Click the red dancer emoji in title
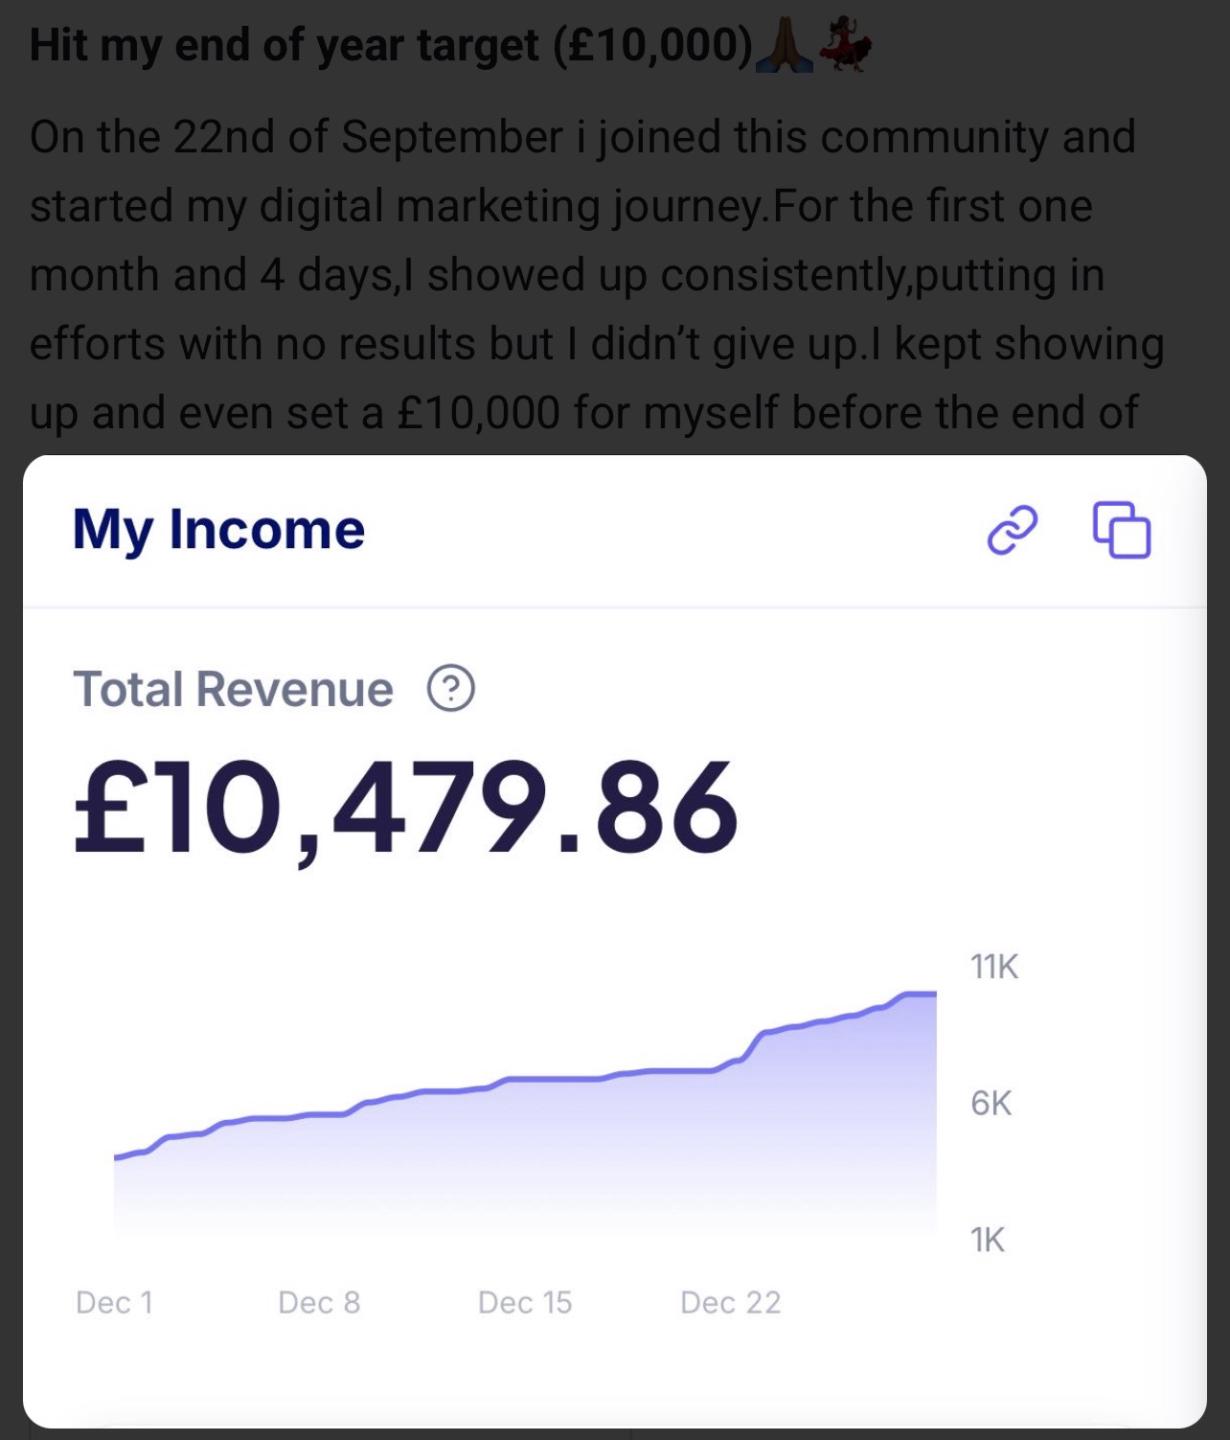 (x=844, y=46)
